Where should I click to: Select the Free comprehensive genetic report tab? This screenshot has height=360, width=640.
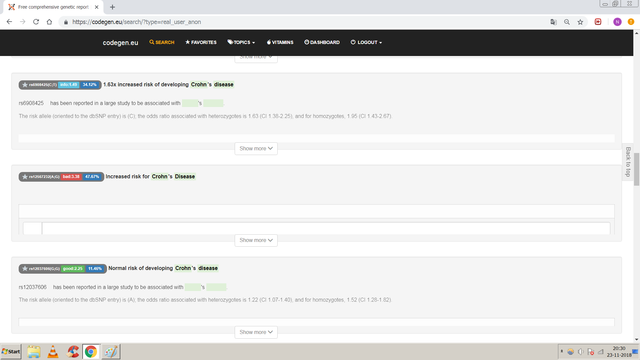click(x=53, y=7)
